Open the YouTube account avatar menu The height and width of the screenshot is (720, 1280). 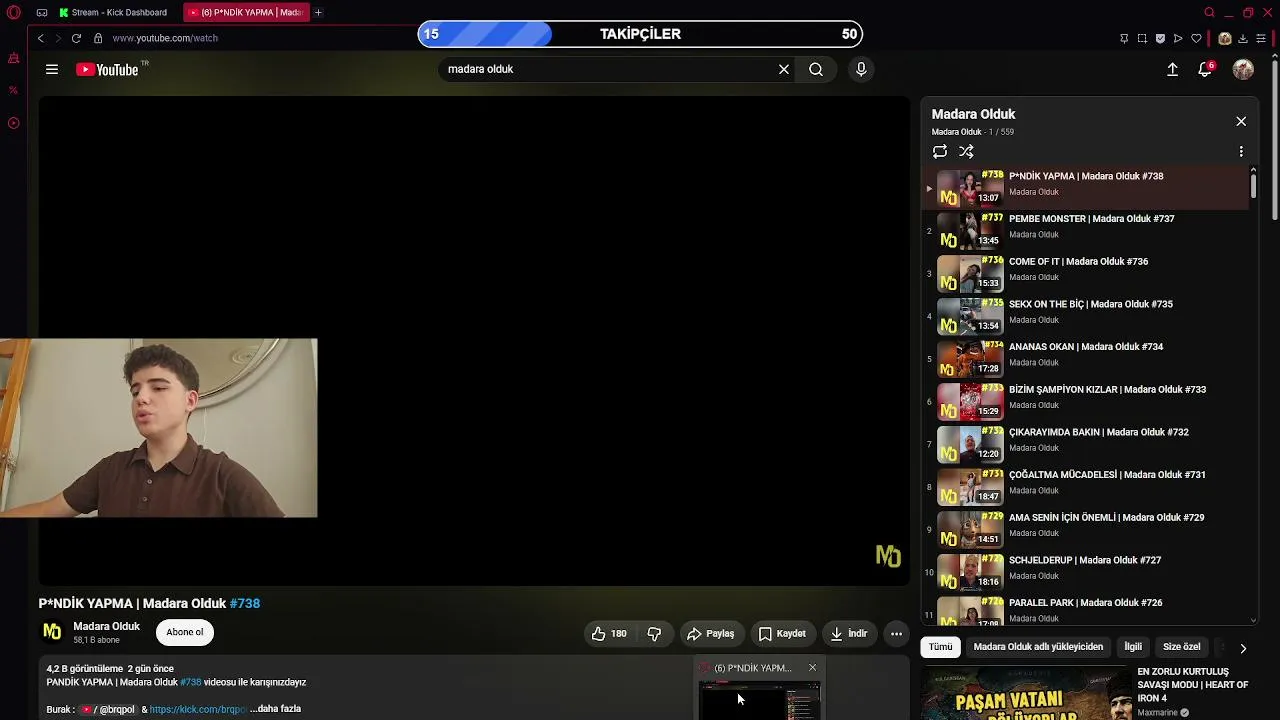tap(1243, 69)
